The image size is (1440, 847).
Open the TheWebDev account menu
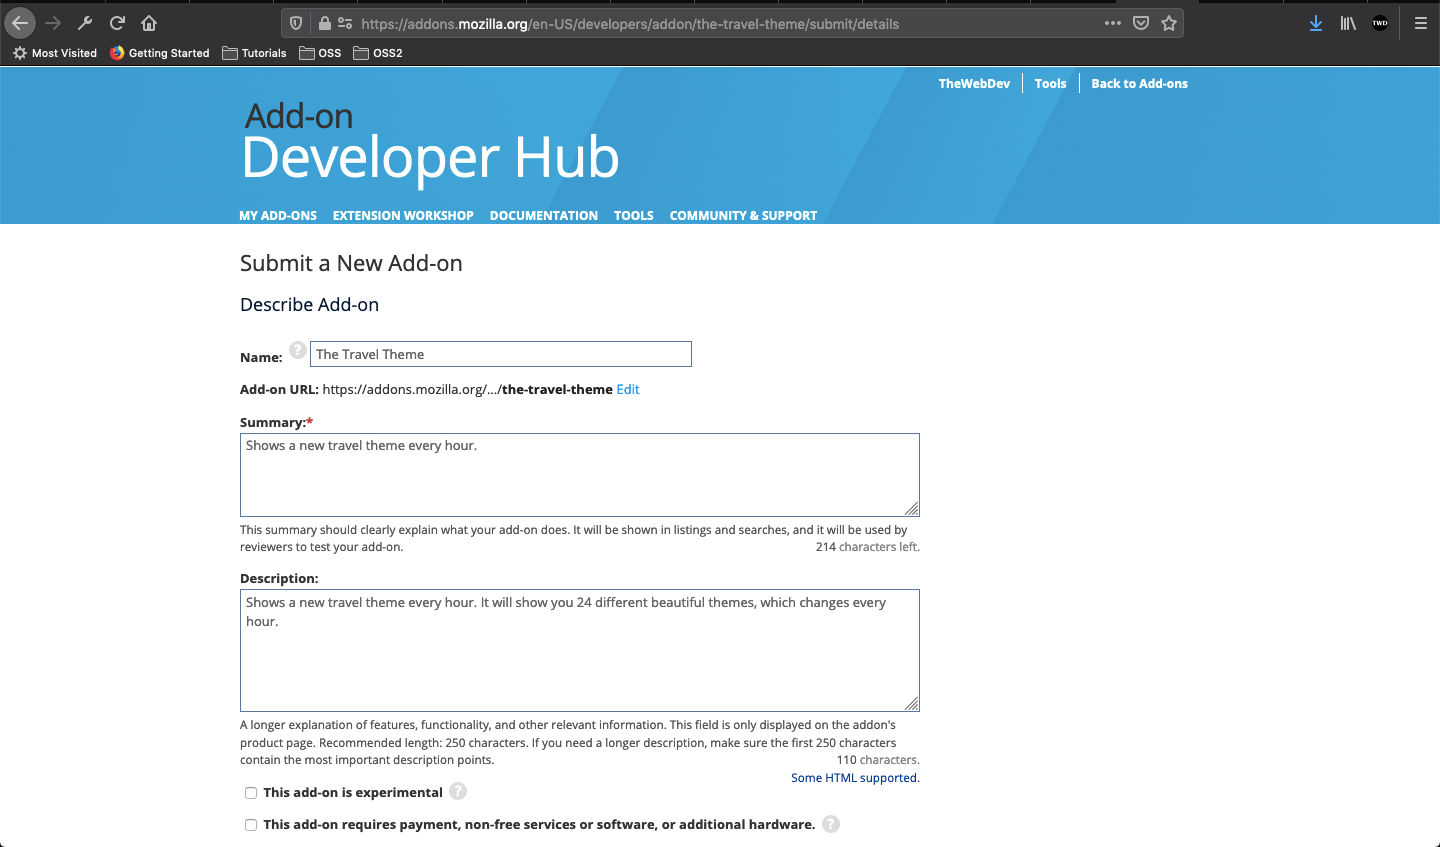(x=974, y=83)
